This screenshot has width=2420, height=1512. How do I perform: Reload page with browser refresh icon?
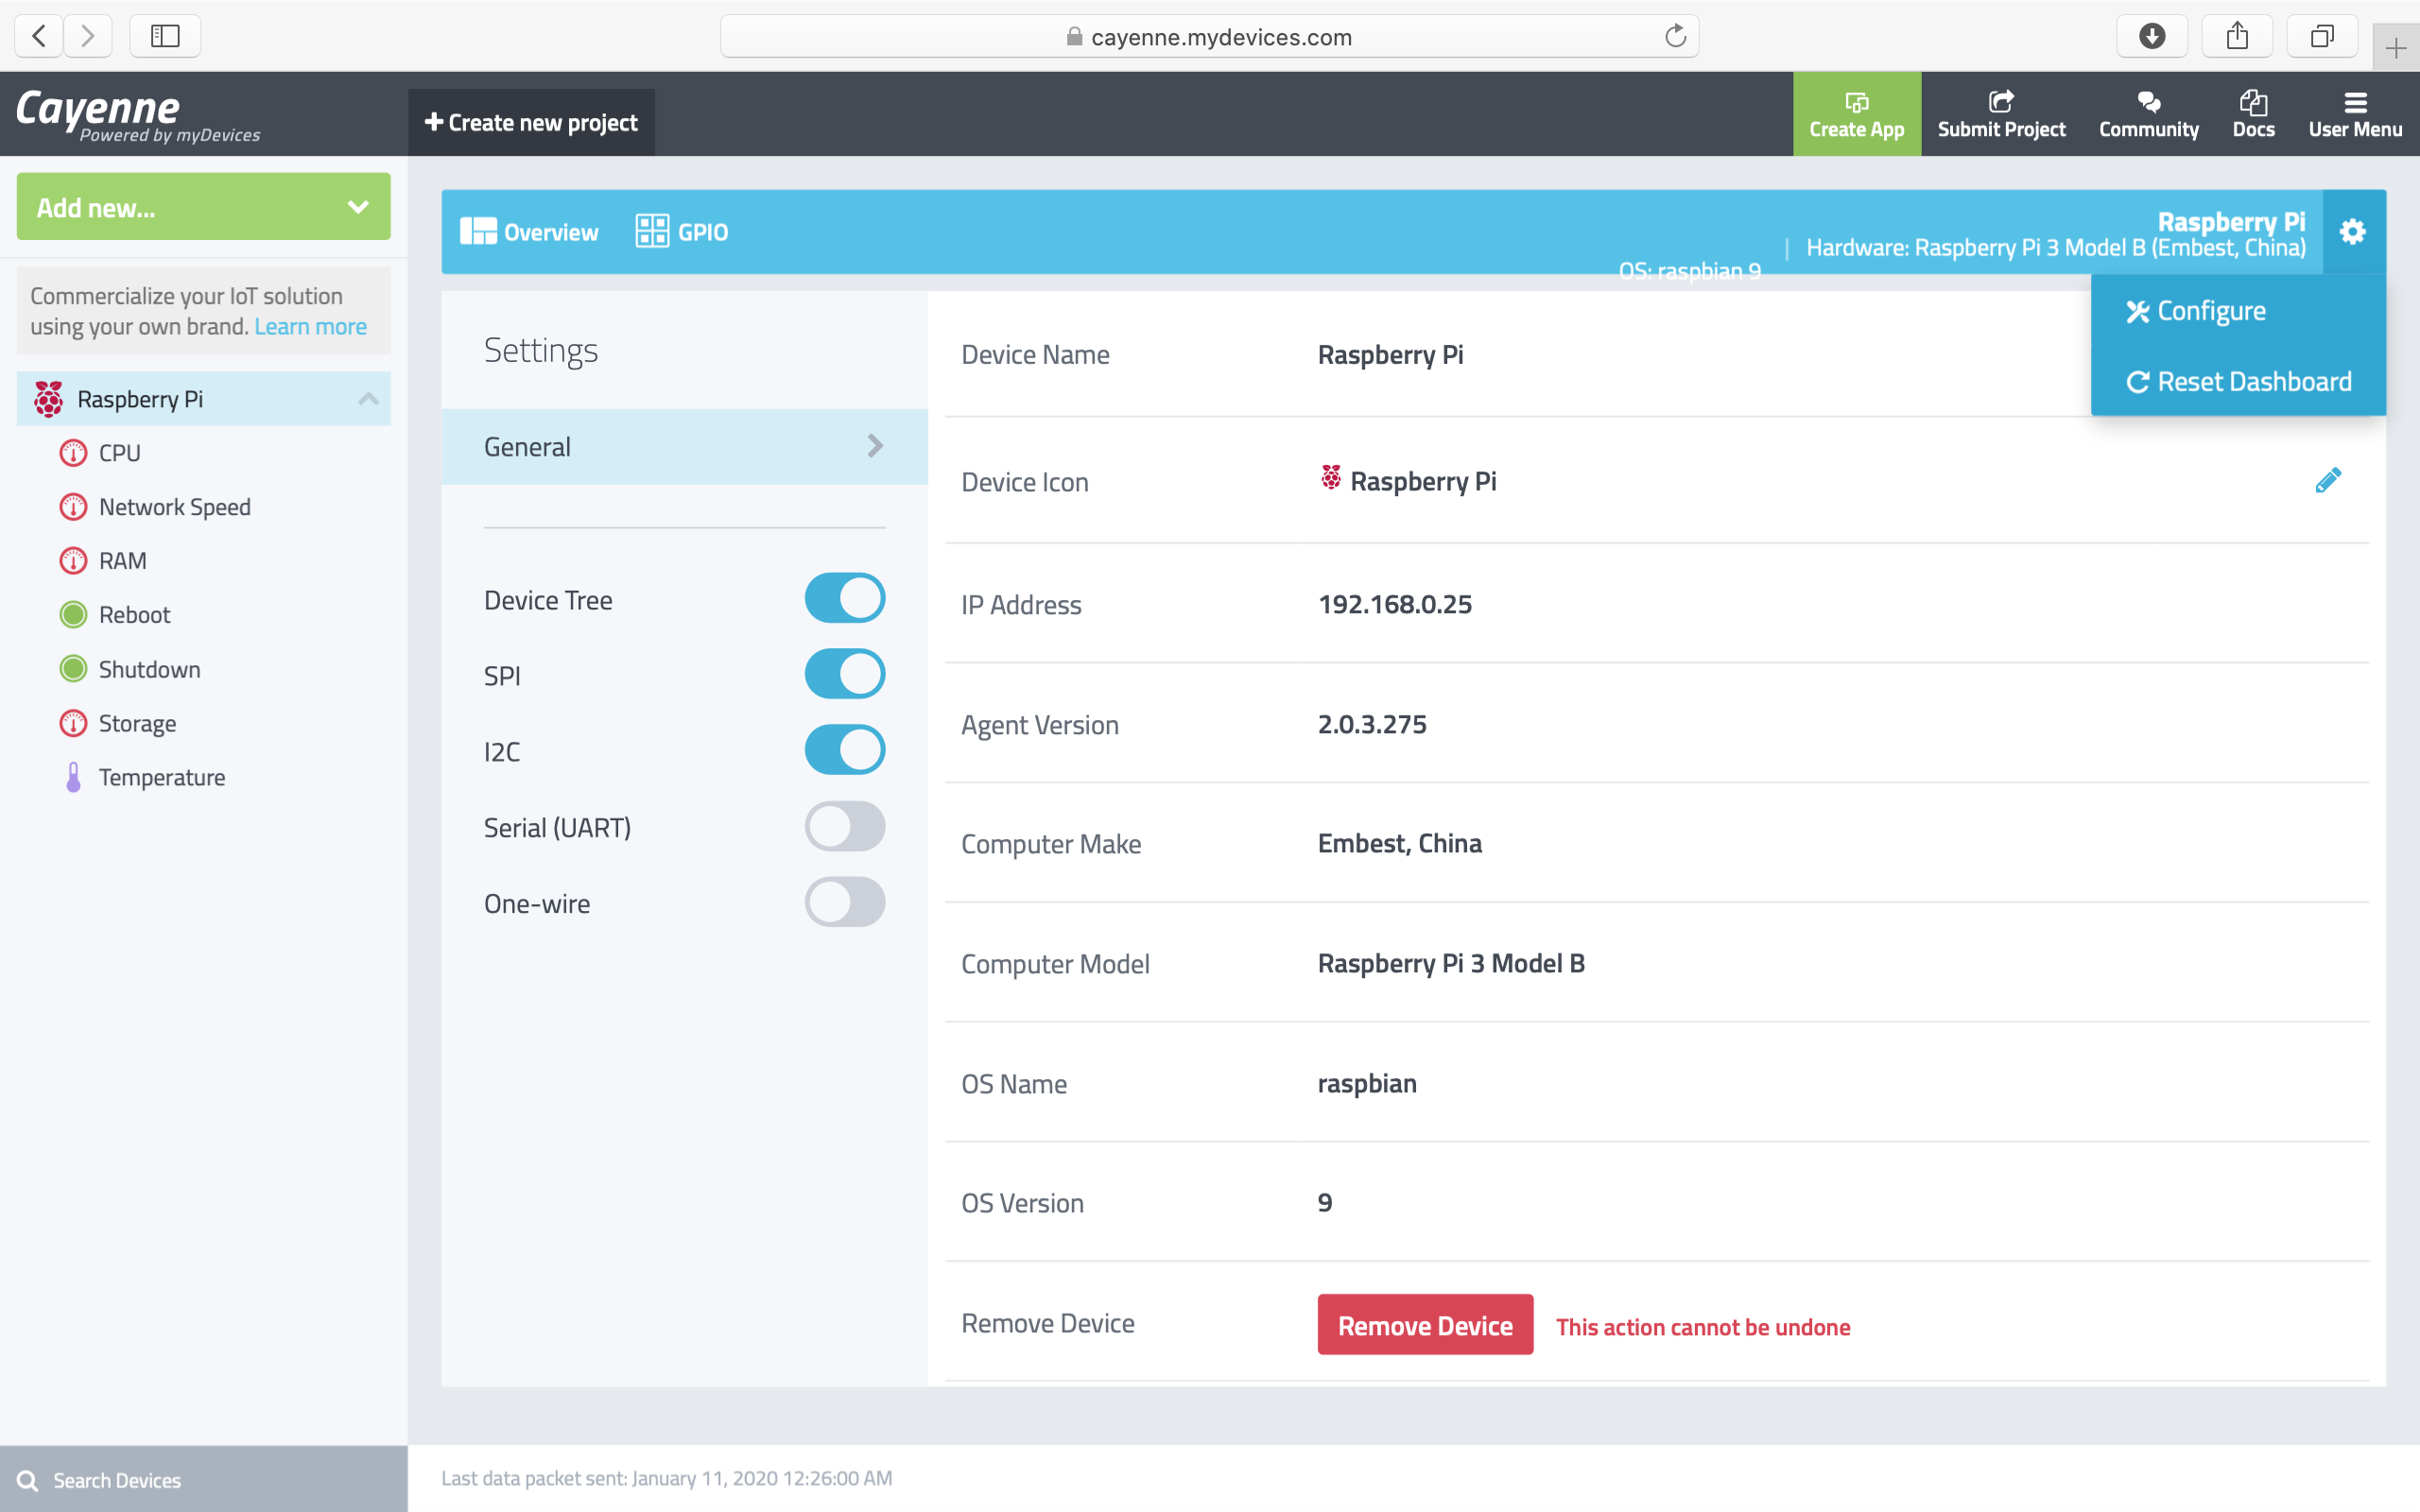click(1675, 37)
